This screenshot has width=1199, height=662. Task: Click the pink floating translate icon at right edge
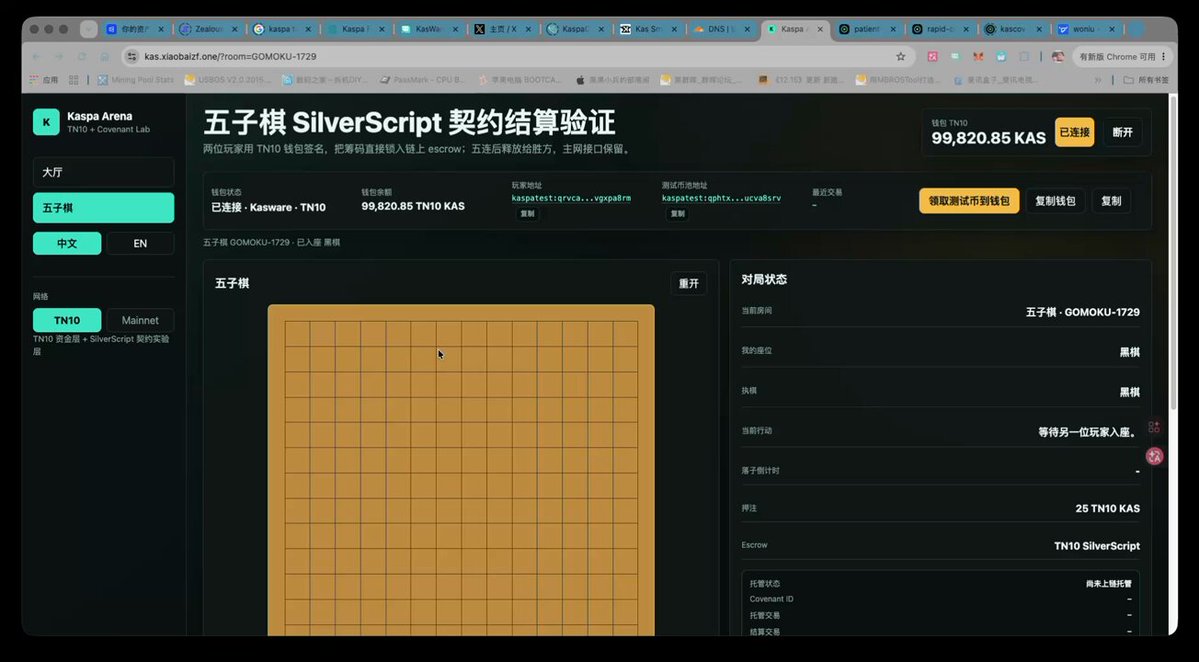1154,456
